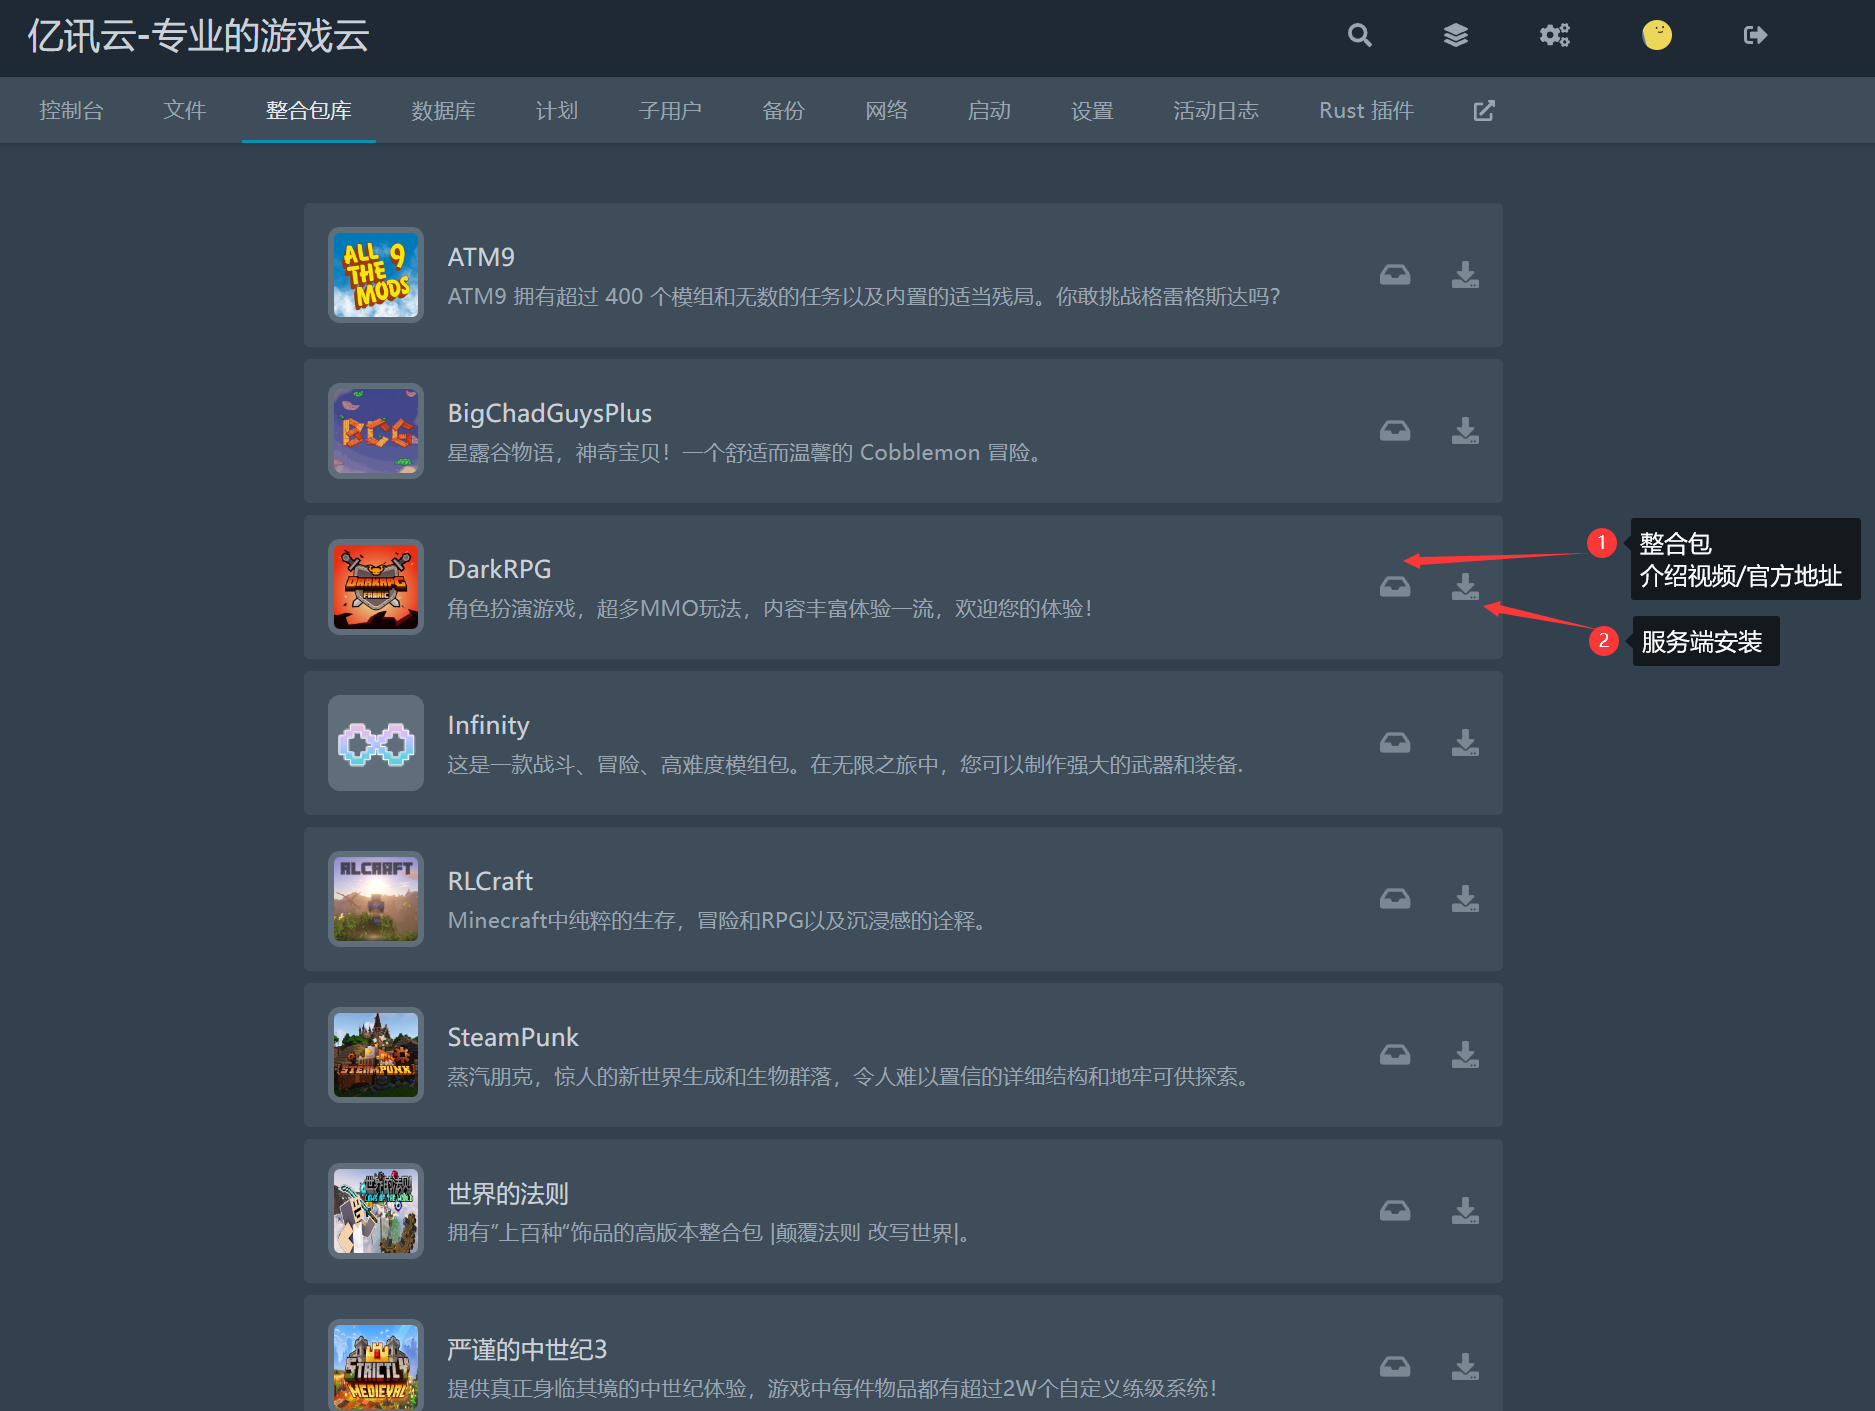Install 严谨的中世纪3 server via download icon
The image size is (1875, 1411).
click(x=1465, y=1367)
